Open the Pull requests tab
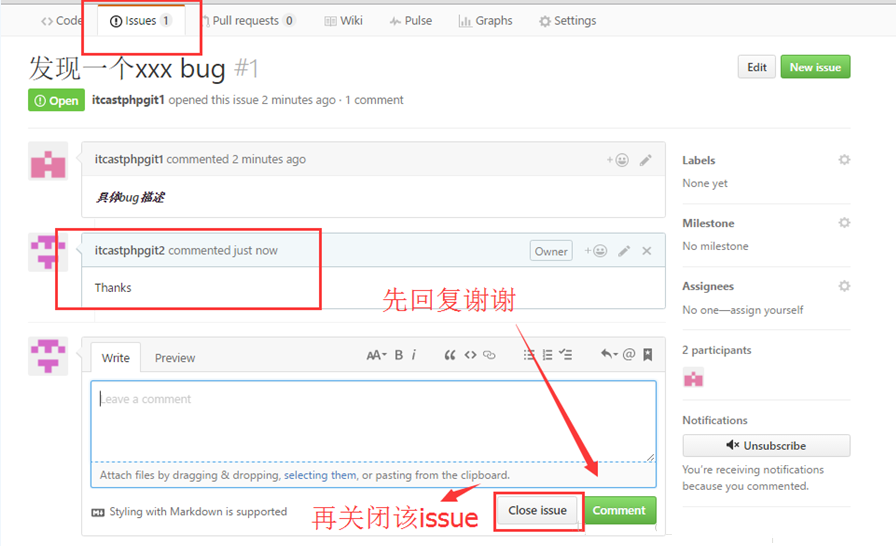This screenshot has height=546, width=896. (248, 21)
